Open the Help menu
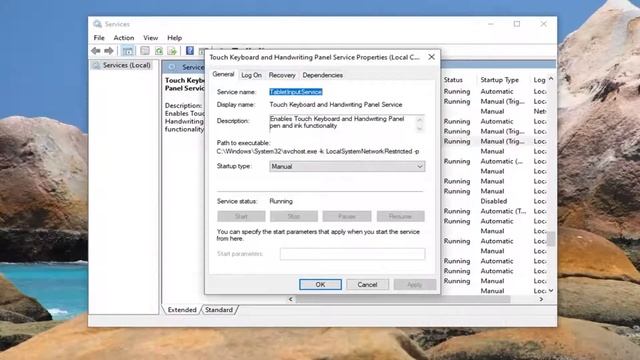Image resolution: width=640 pixels, height=360 pixels. click(174, 38)
